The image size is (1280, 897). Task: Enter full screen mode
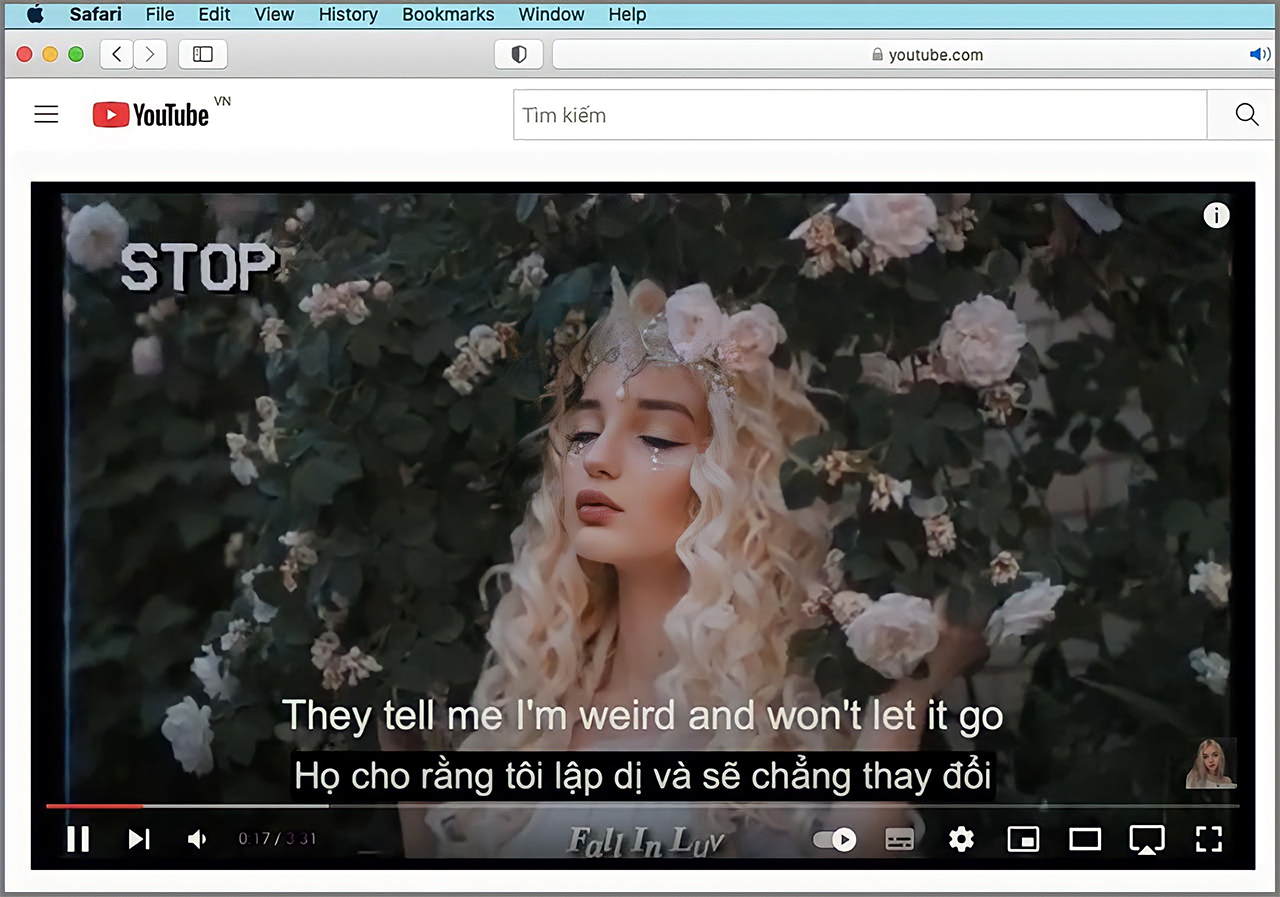click(1209, 839)
